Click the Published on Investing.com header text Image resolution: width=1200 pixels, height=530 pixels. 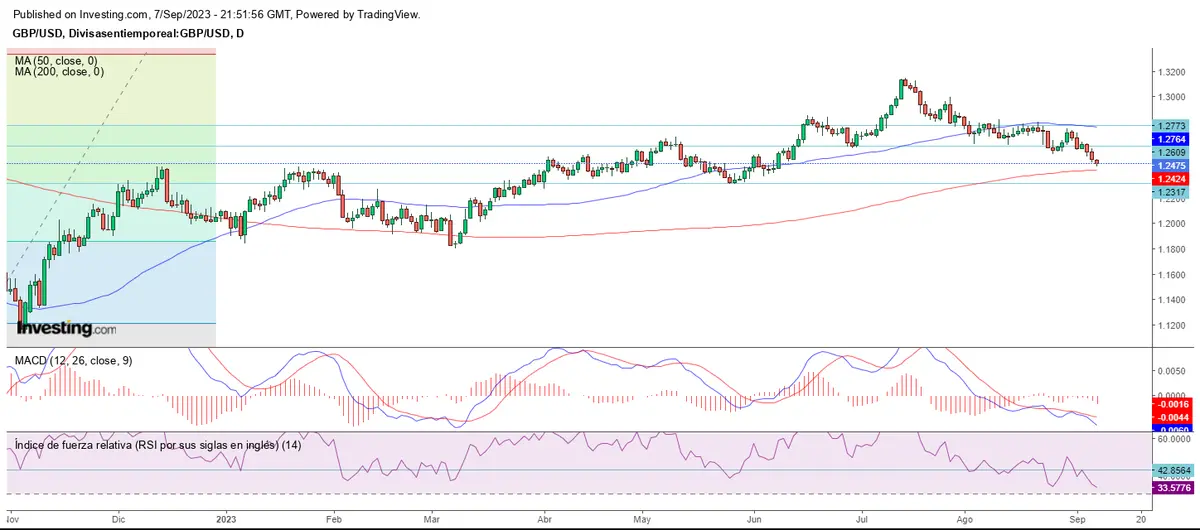pos(216,15)
